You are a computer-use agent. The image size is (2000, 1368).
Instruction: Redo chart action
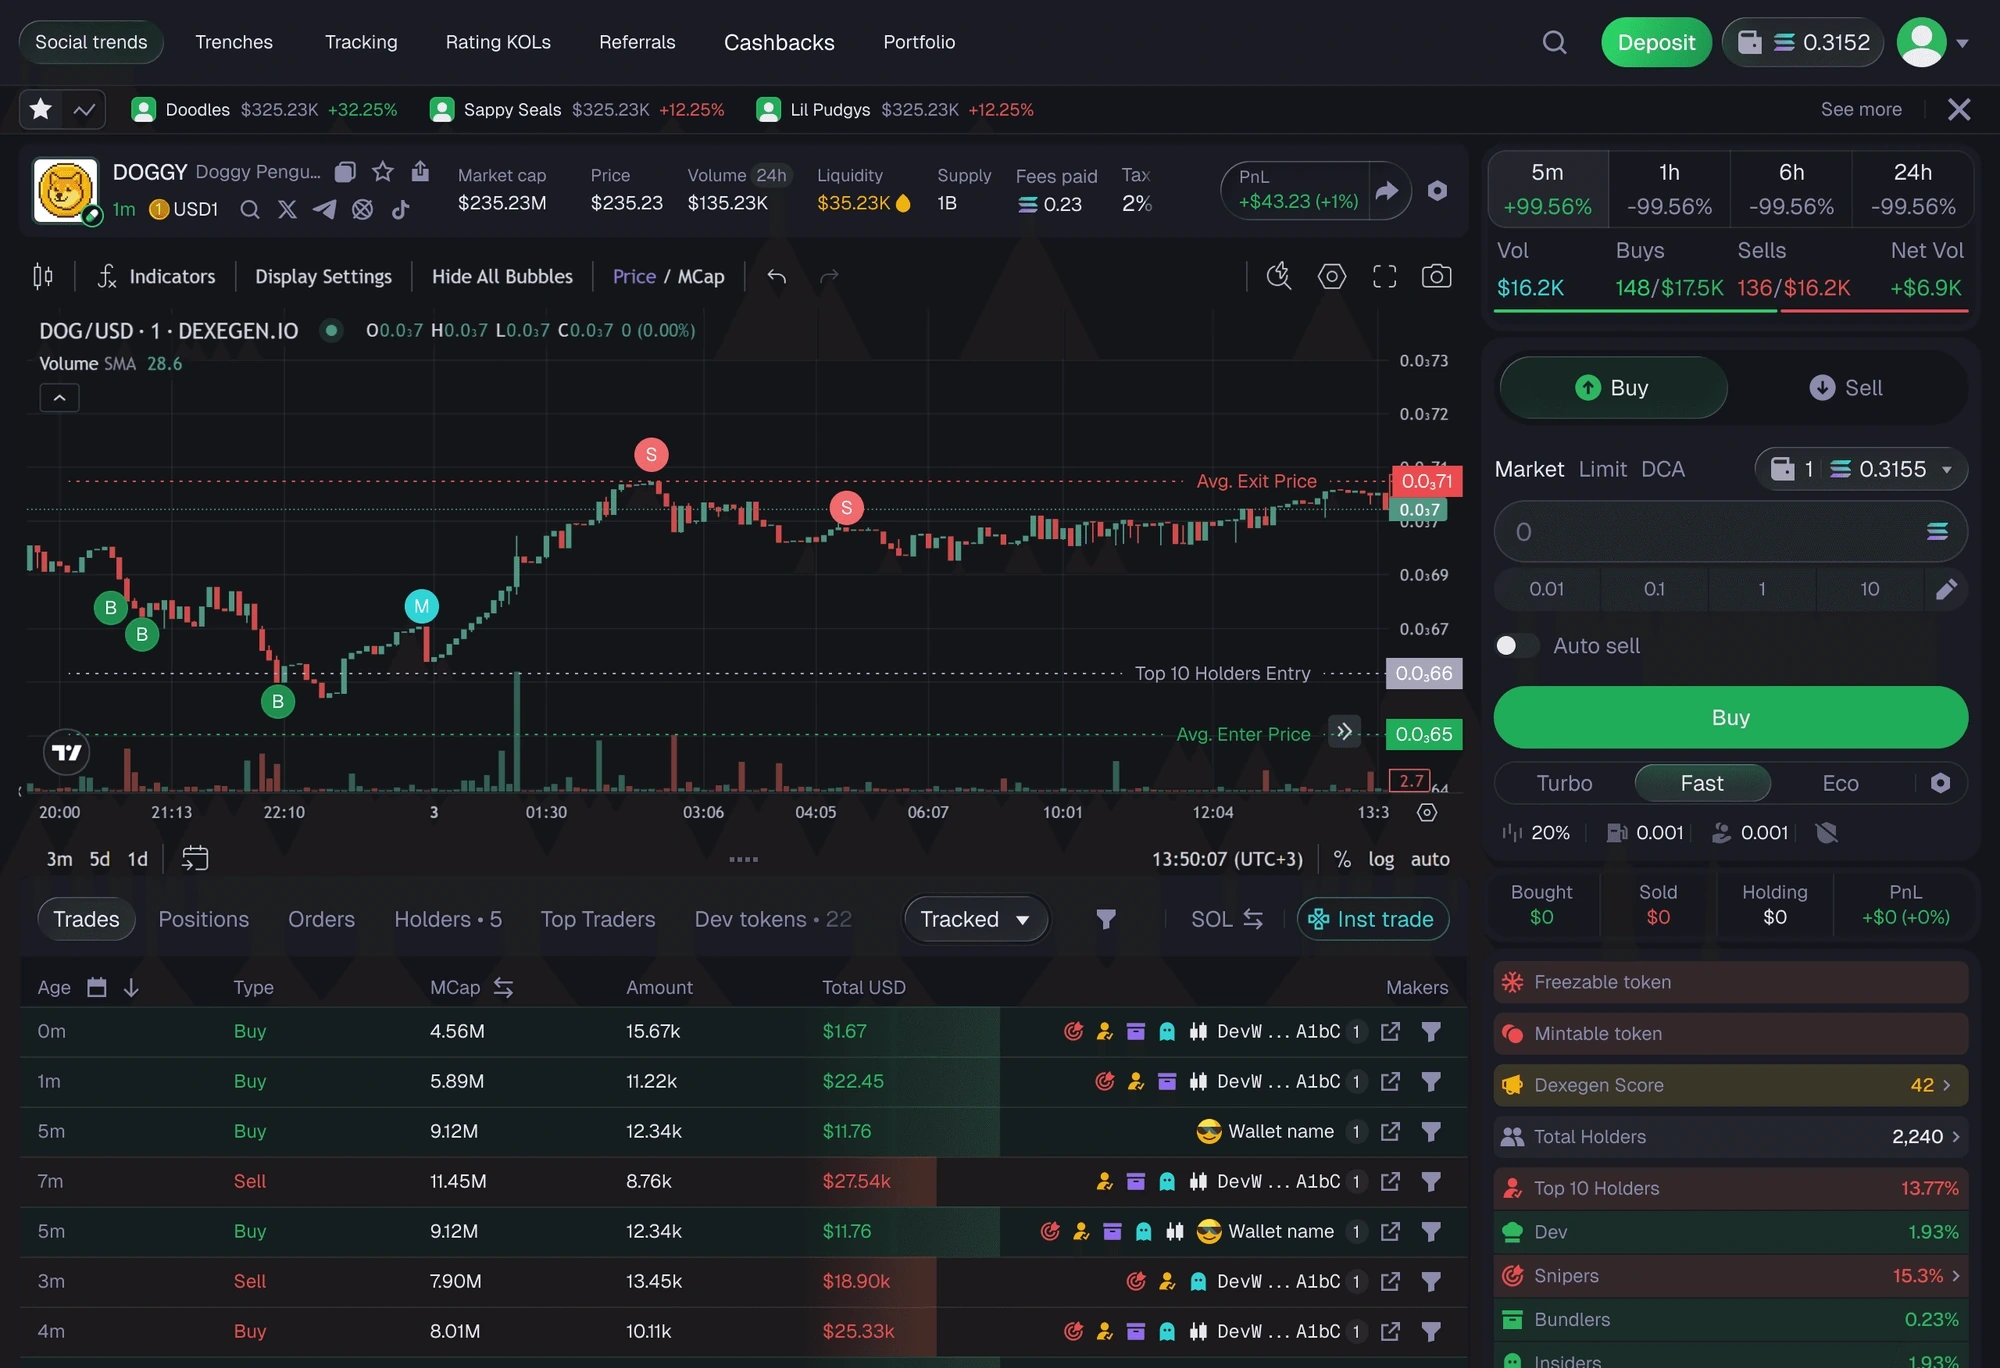(x=829, y=276)
